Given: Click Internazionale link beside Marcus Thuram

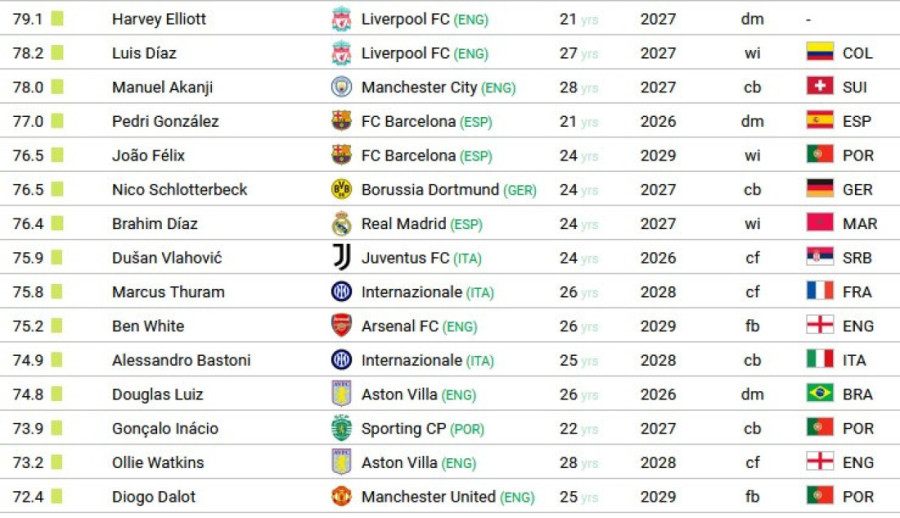Looking at the screenshot, I should click(411, 292).
